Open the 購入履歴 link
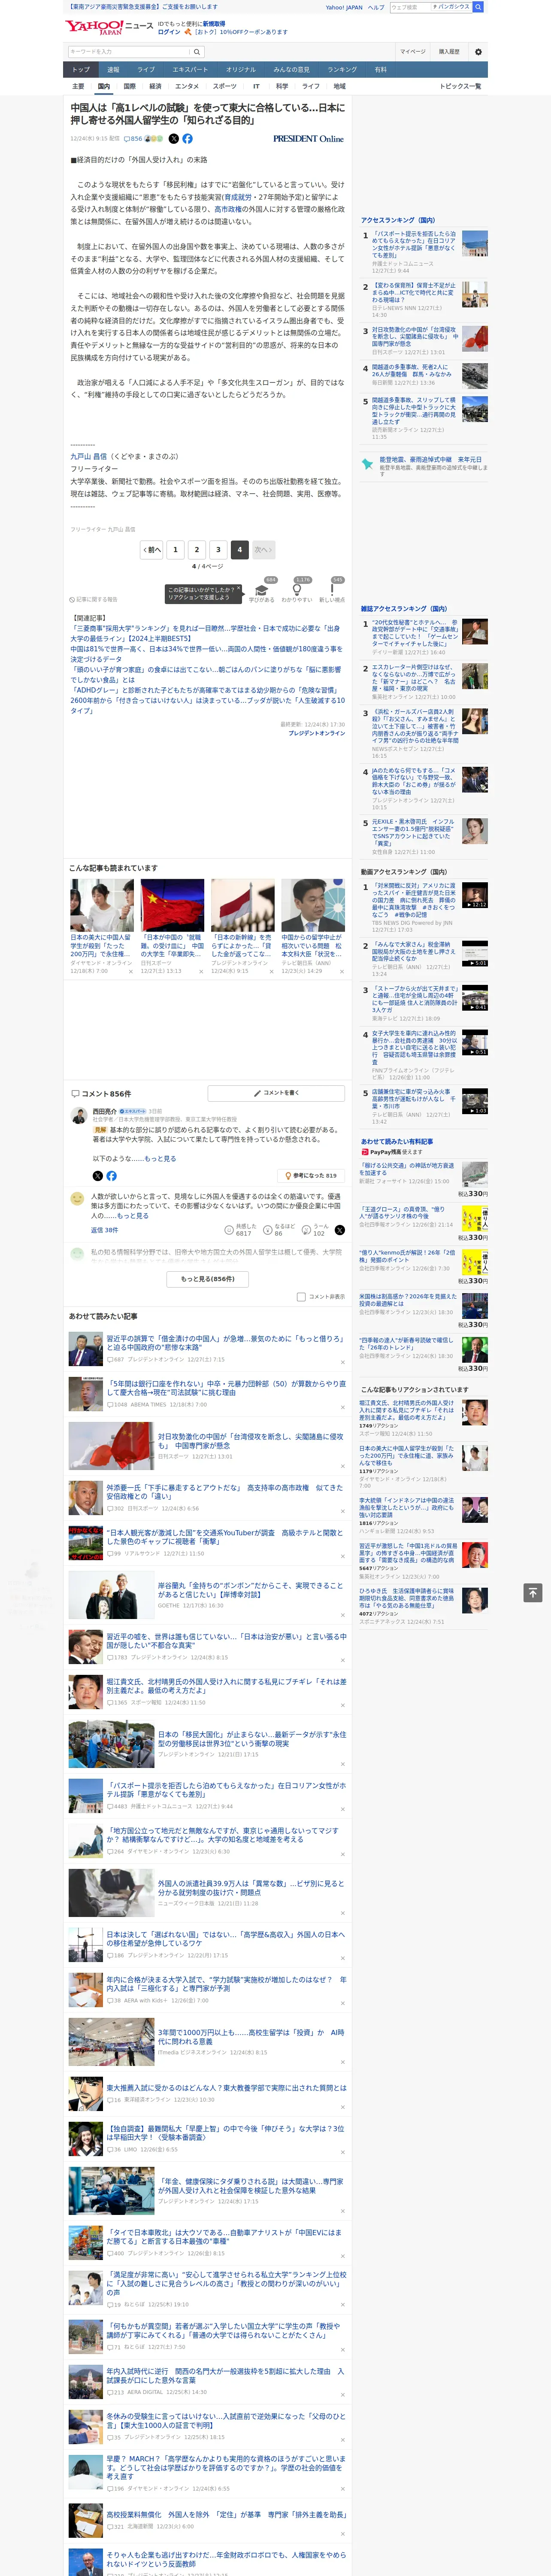 pos(449,52)
